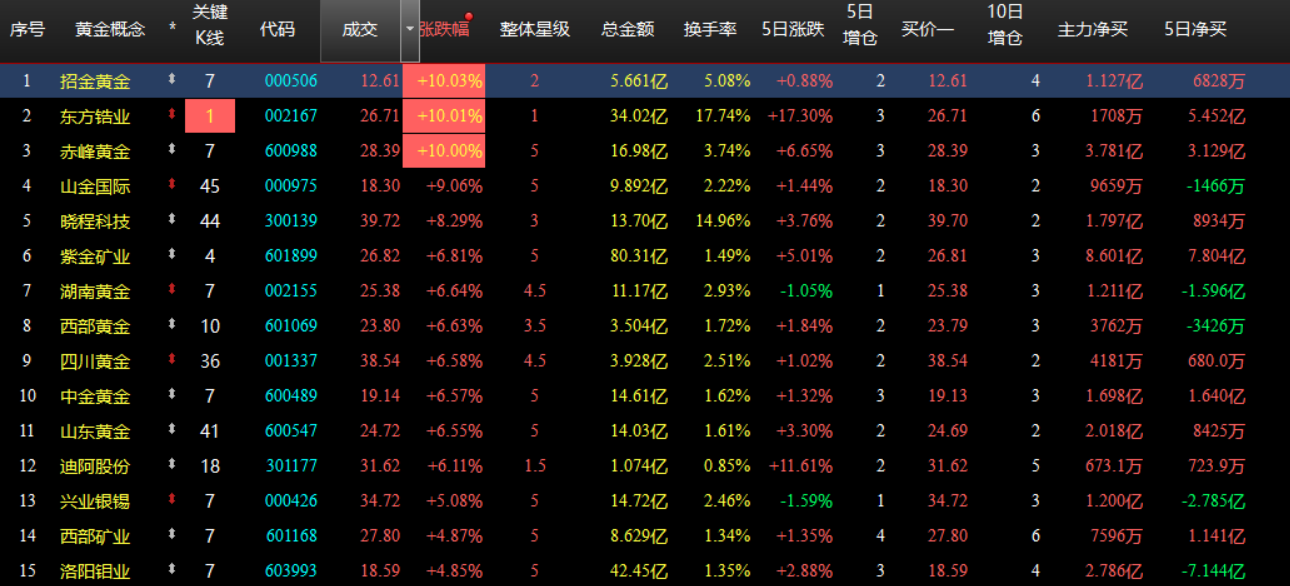Viewport: 1290px width, 586px height.
Task: Select the 迪阿股份 stock name
Action: pos(95,466)
